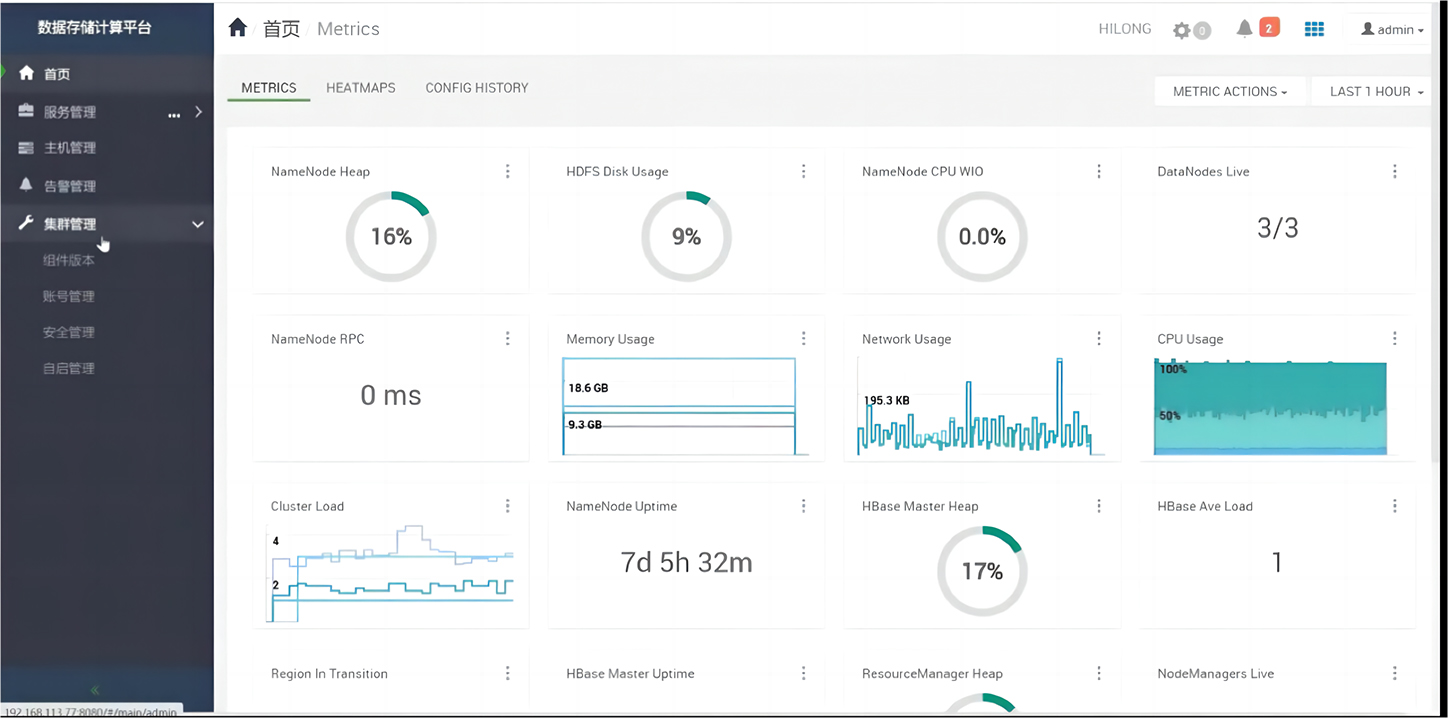Click the home icon in the breadcrumb
Image resolution: width=1448 pixels, height=718 pixels.
click(x=237, y=28)
